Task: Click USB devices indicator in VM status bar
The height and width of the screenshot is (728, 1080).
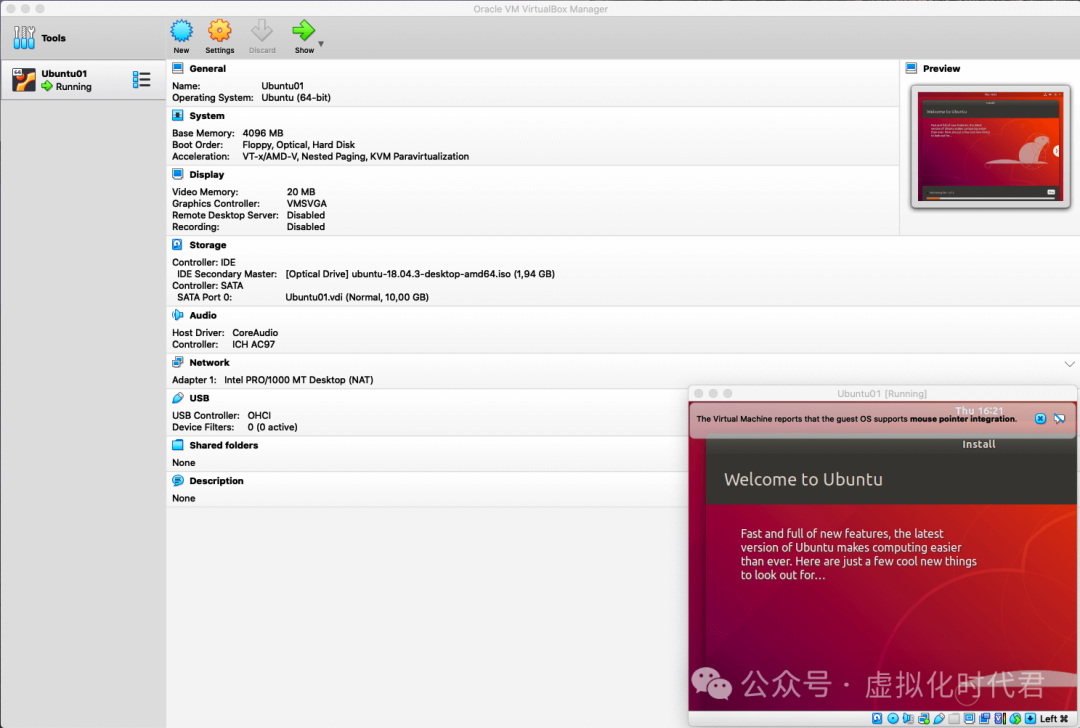Action: coord(939,718)
